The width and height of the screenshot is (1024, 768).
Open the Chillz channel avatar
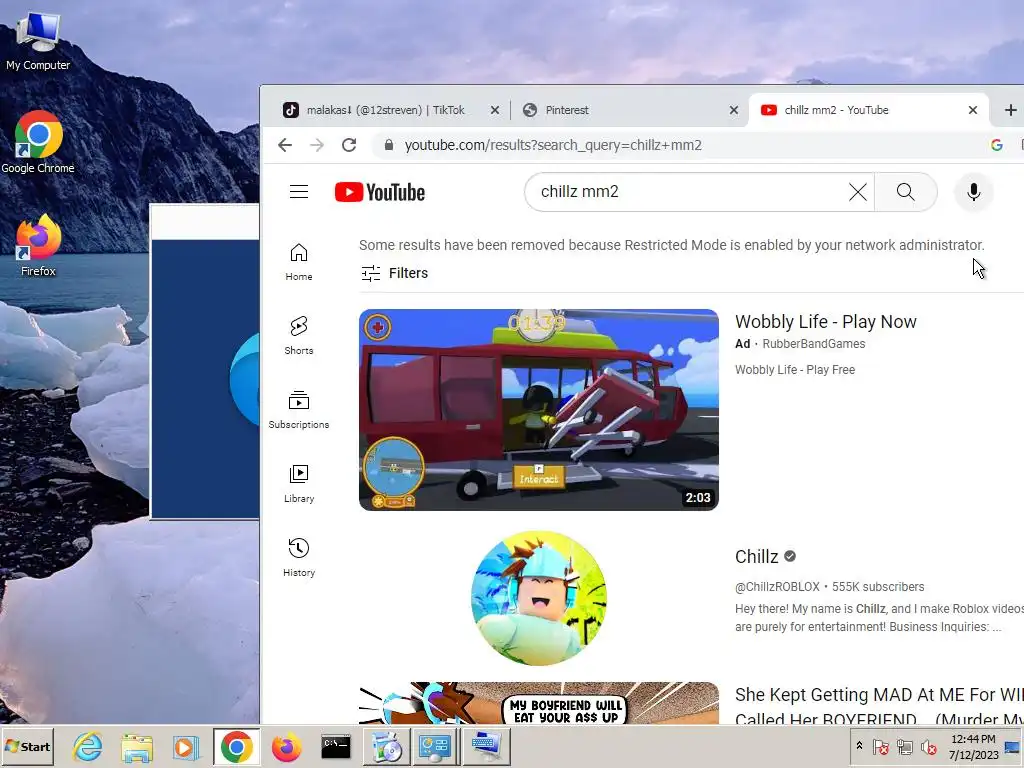click(x=539, y=598)
